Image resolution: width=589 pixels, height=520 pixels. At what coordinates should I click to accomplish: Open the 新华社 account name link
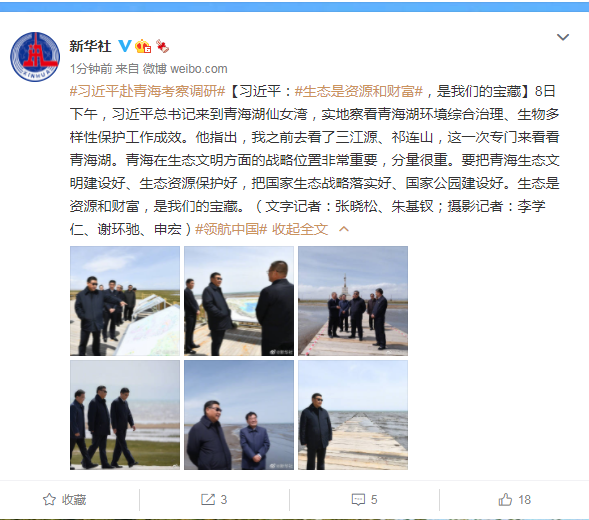pyautogui.click(x=91, y=46)
